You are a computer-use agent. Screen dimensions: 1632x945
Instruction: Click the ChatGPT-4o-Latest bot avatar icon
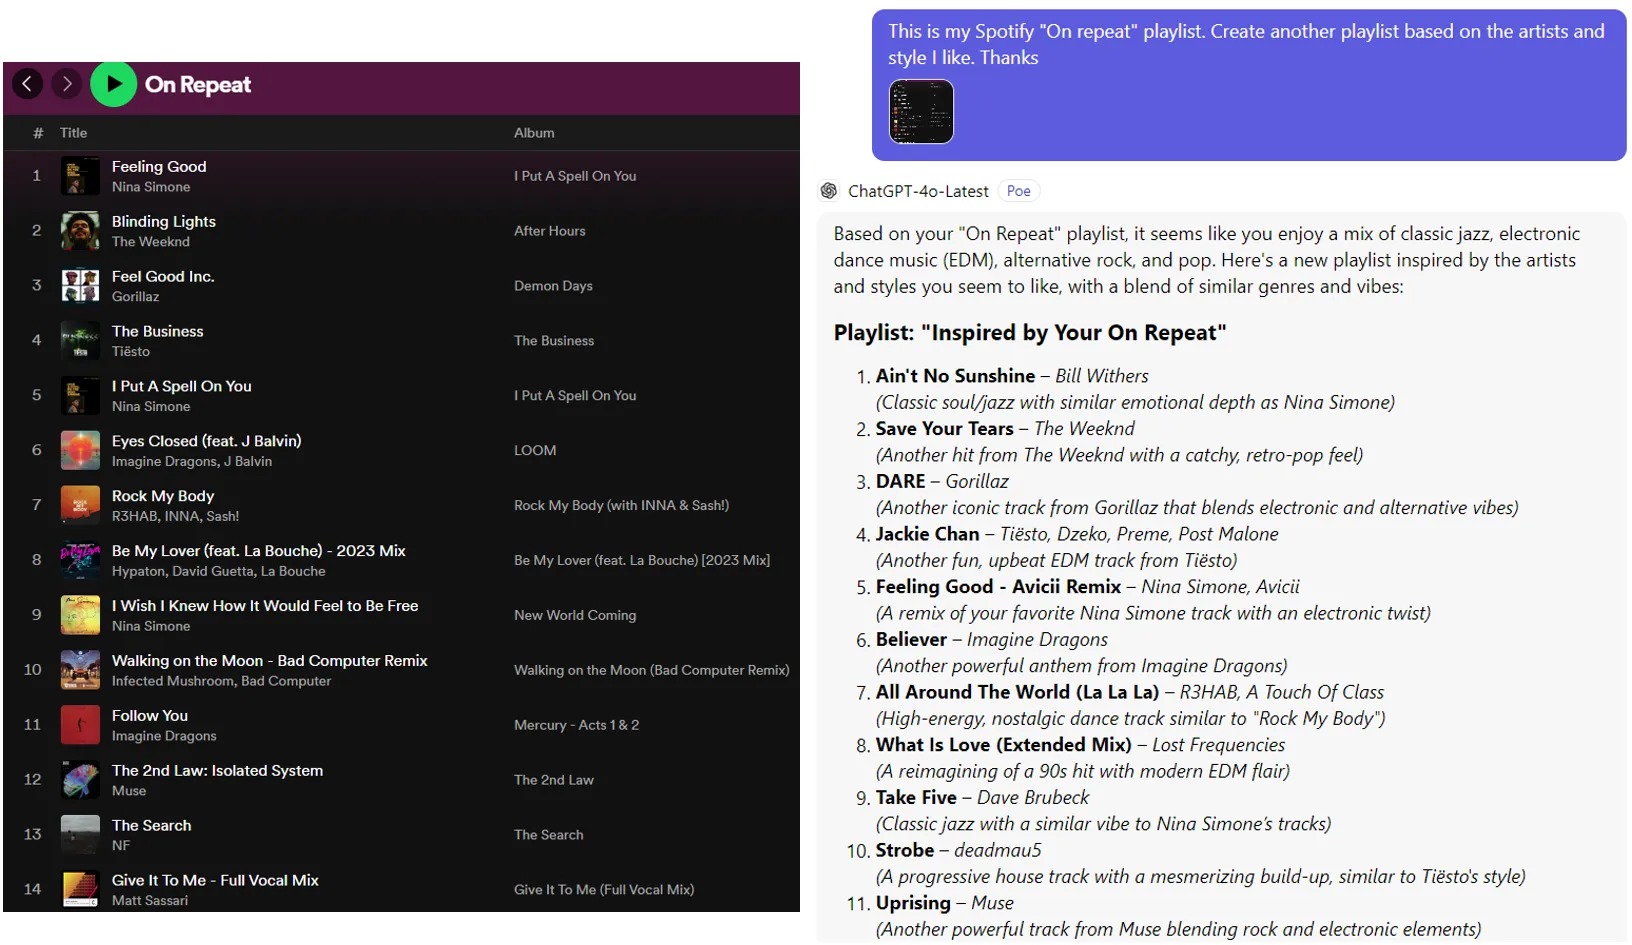point(829,191)
